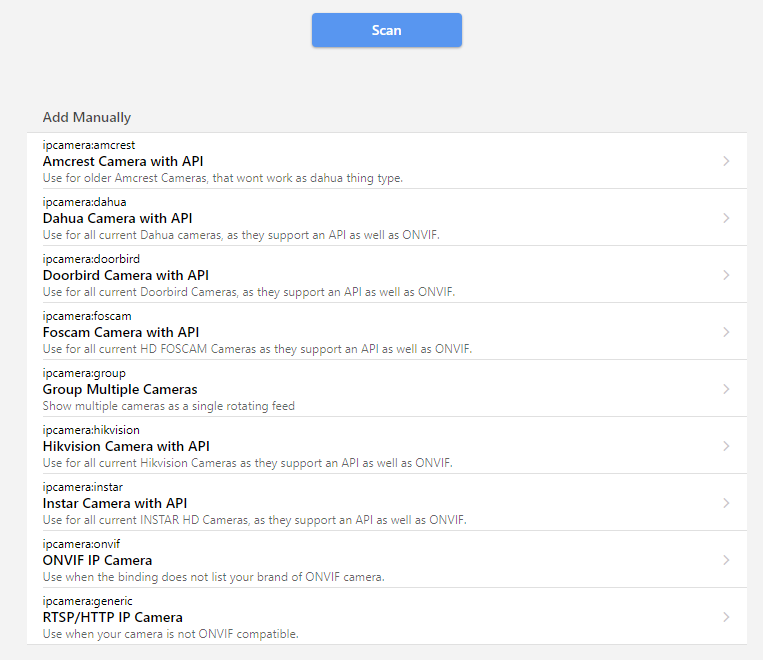The width and height of the screenshot is (763, 660).
Task: Pick Foscam Camera with API
Action: (121, 332)
